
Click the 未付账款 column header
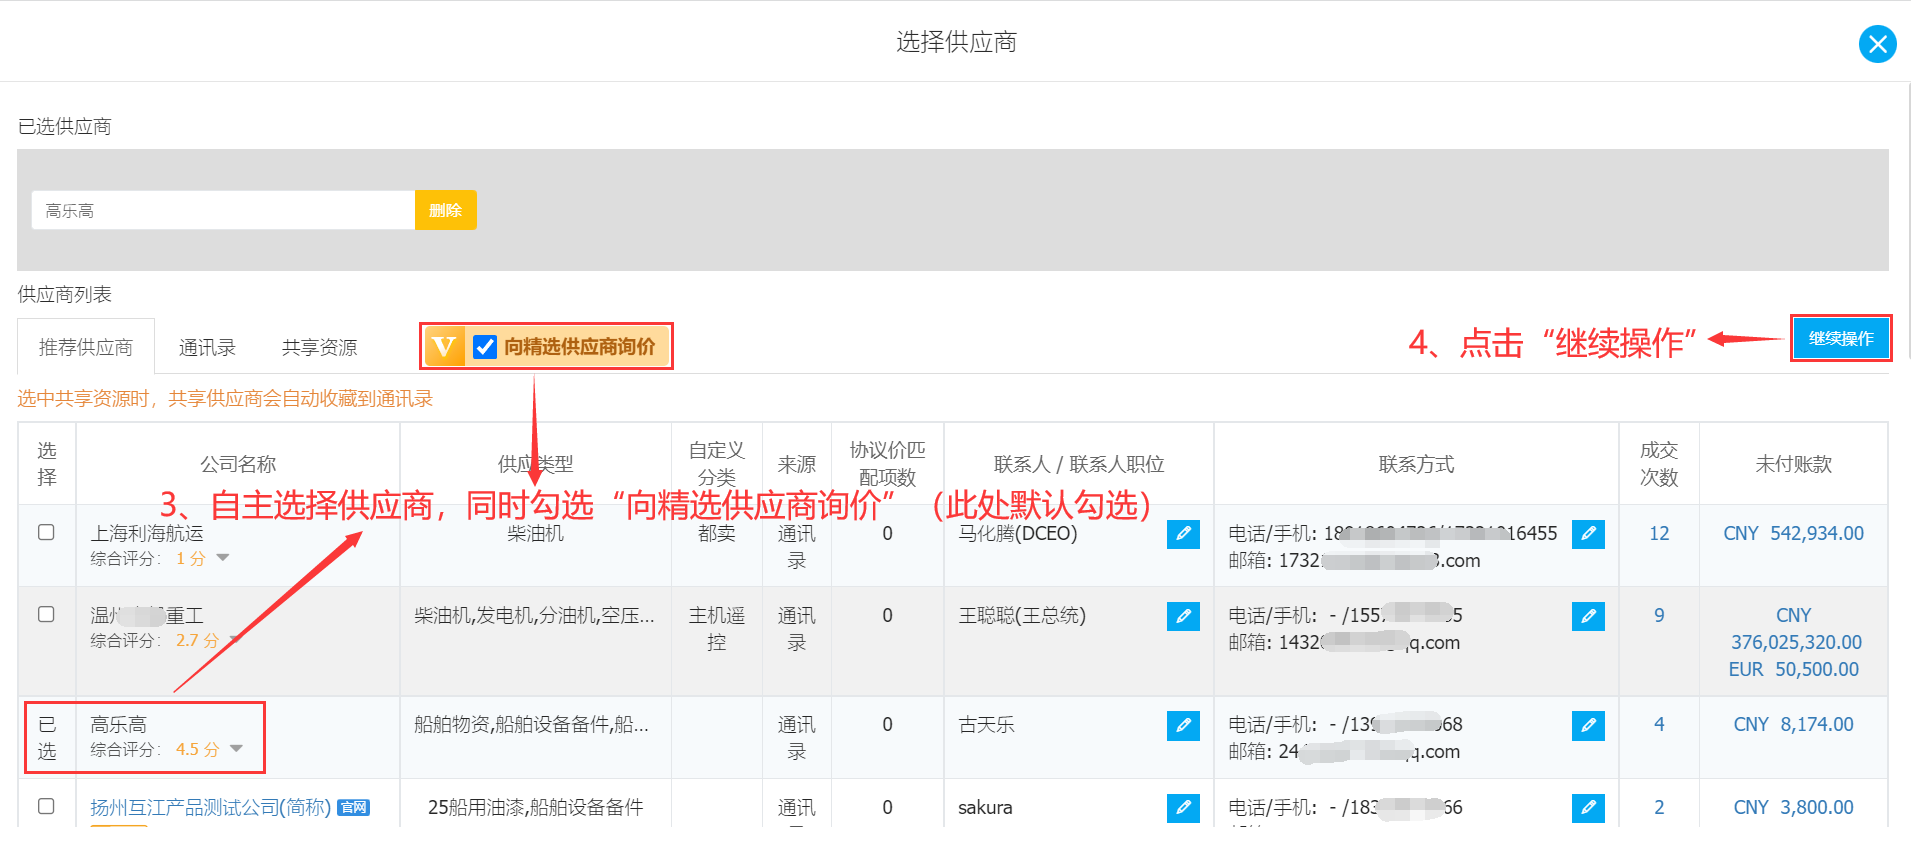(1793, 464)
